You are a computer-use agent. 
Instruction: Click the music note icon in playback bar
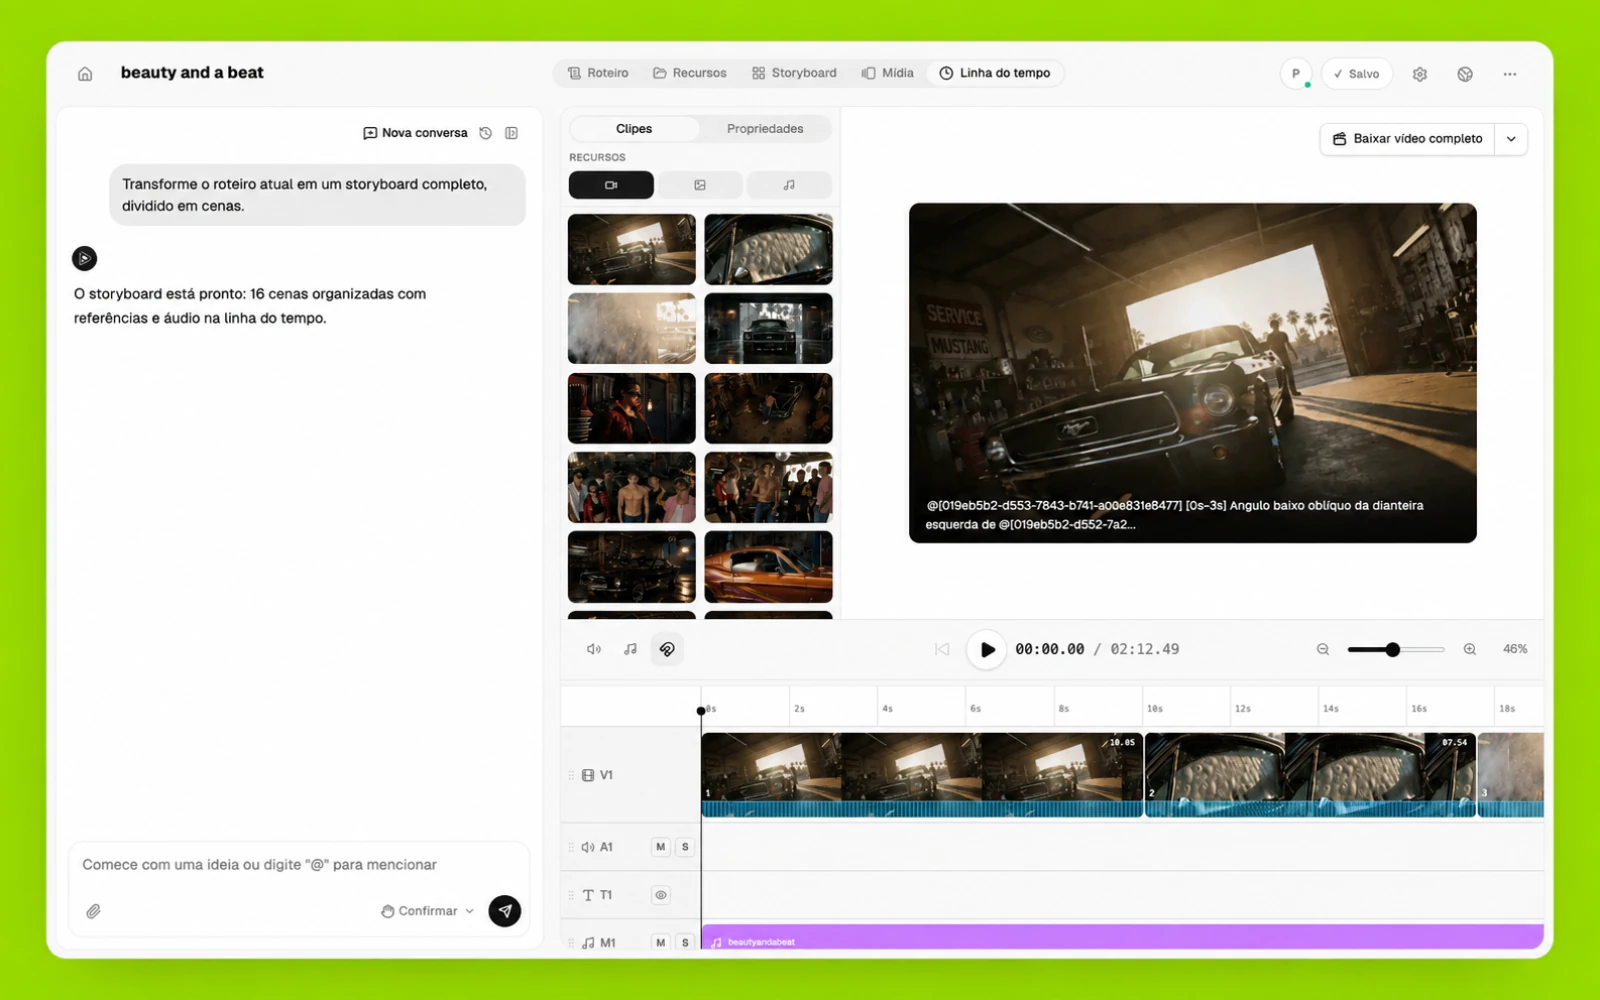click(x=630, y=649)
